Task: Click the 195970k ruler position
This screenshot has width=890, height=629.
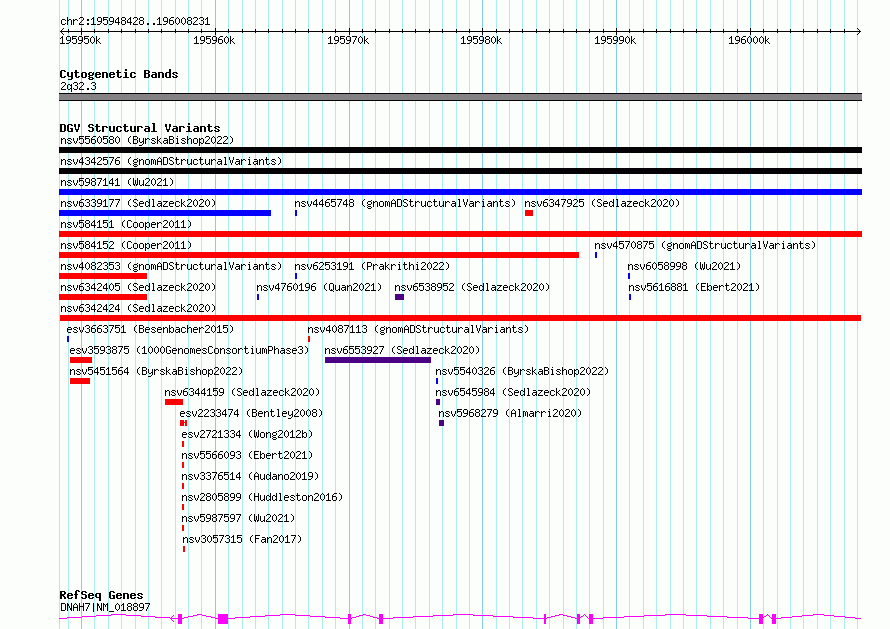Action: pos(348,40)
